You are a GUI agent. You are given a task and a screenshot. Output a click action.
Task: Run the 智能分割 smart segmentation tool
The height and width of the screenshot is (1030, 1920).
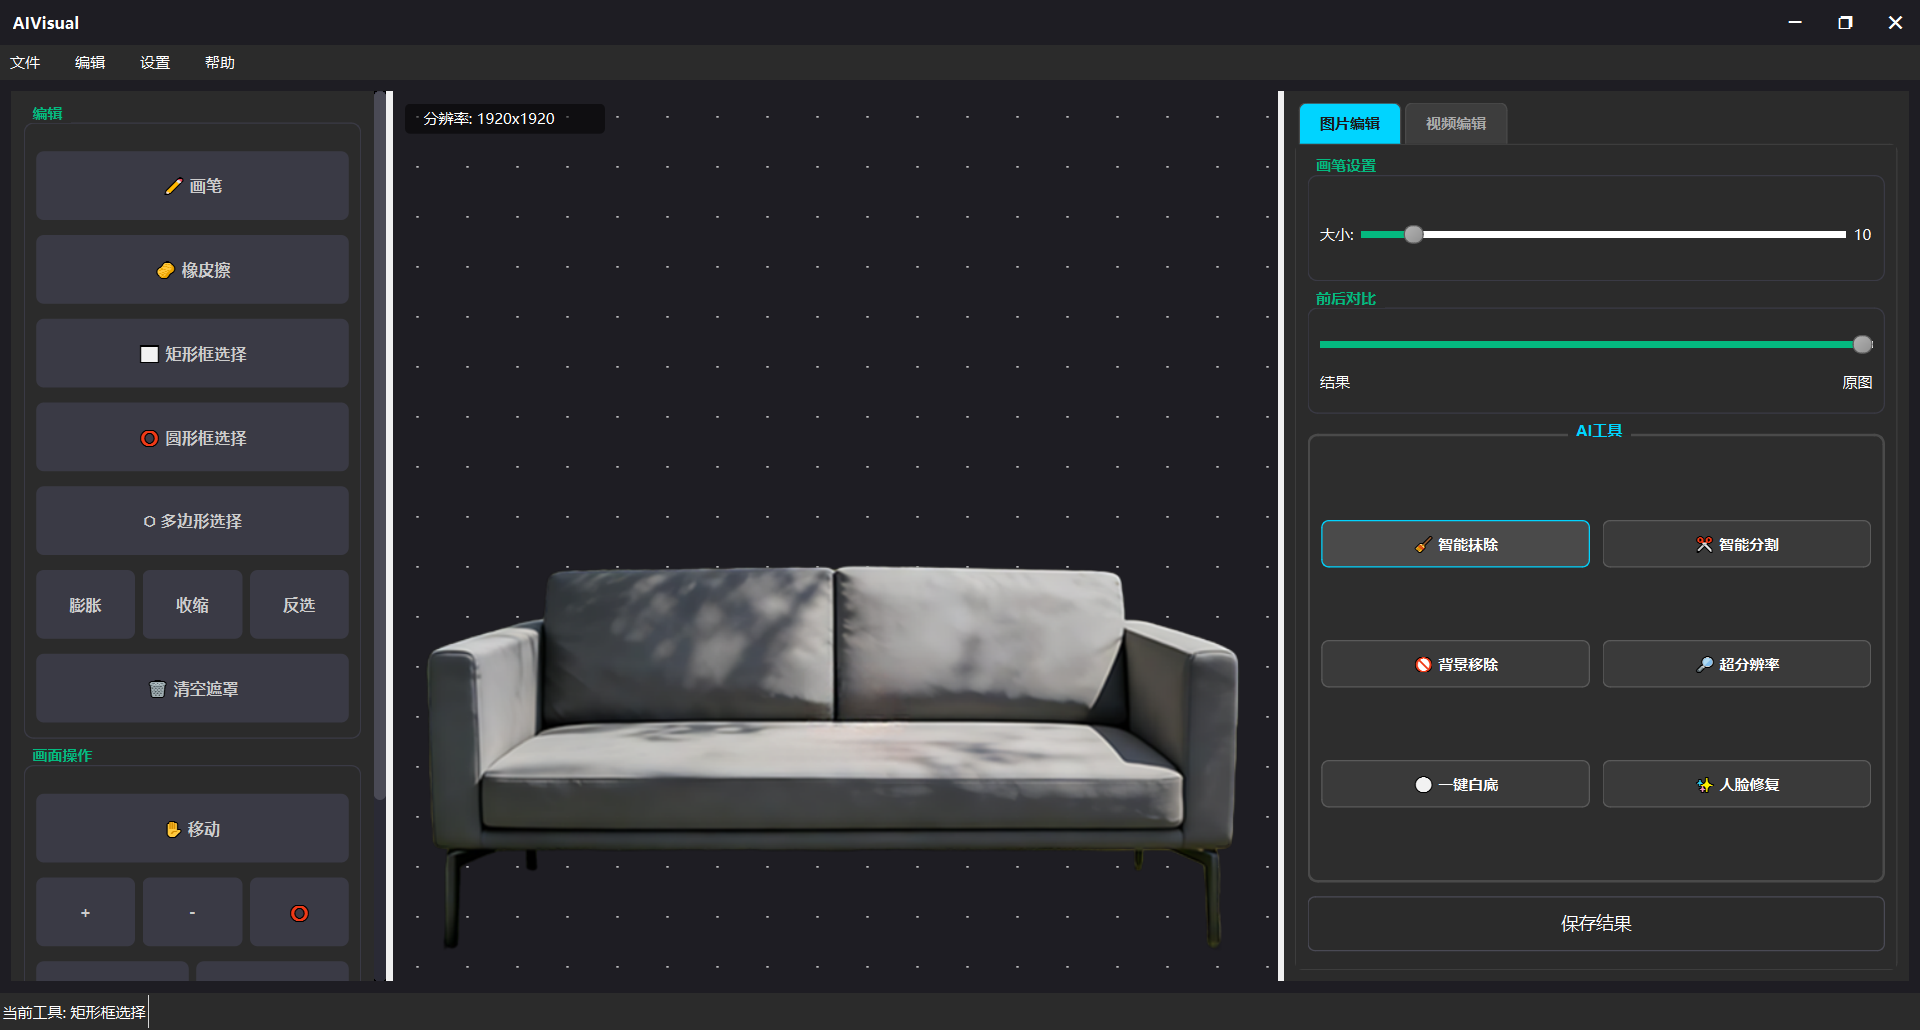1736,544
